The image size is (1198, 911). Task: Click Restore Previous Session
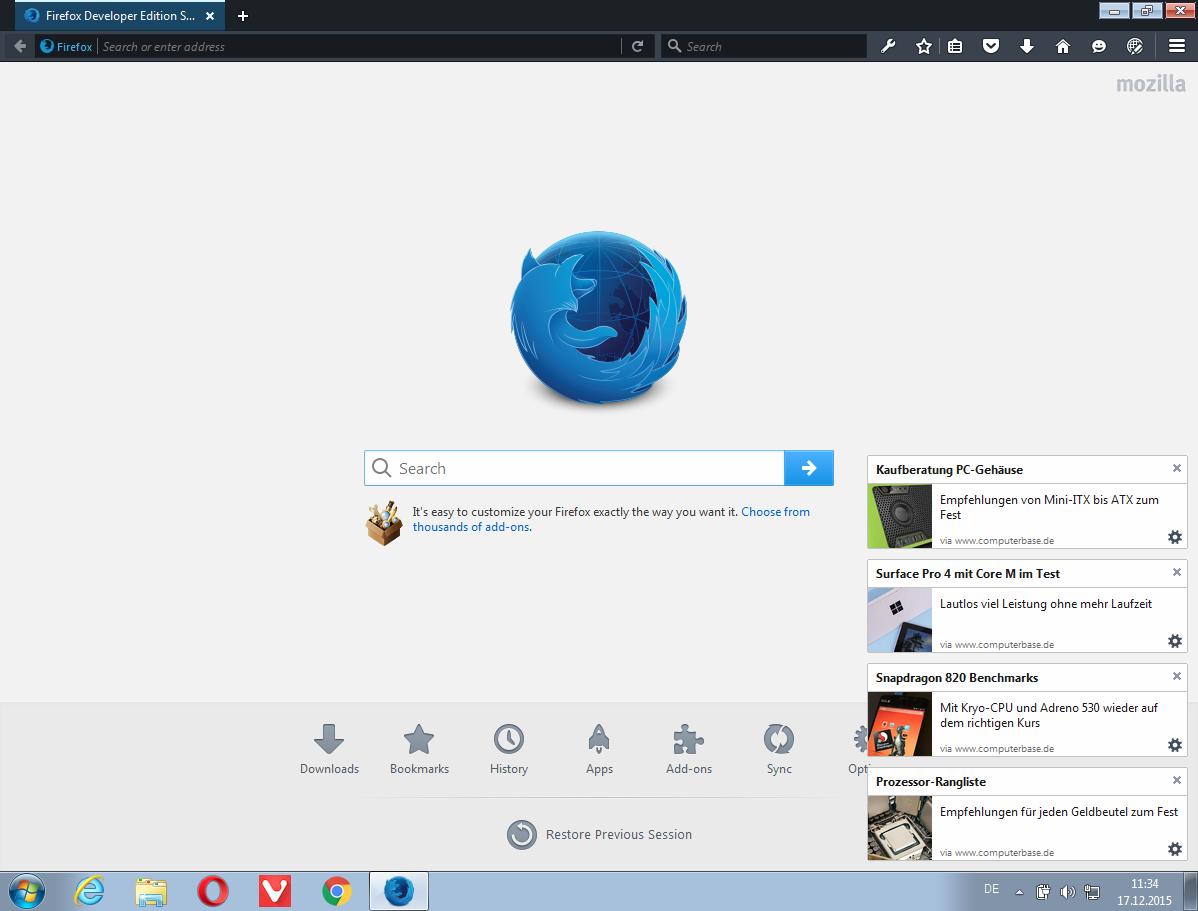coord(600,835)
